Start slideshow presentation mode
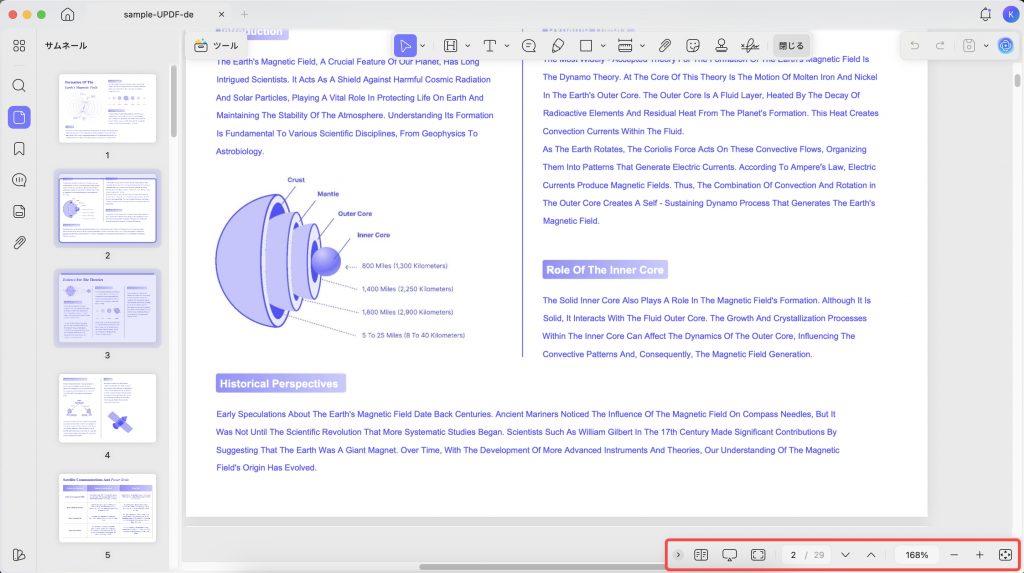The width and height of the screenshot is (1024, 573). tap(729, 555)
